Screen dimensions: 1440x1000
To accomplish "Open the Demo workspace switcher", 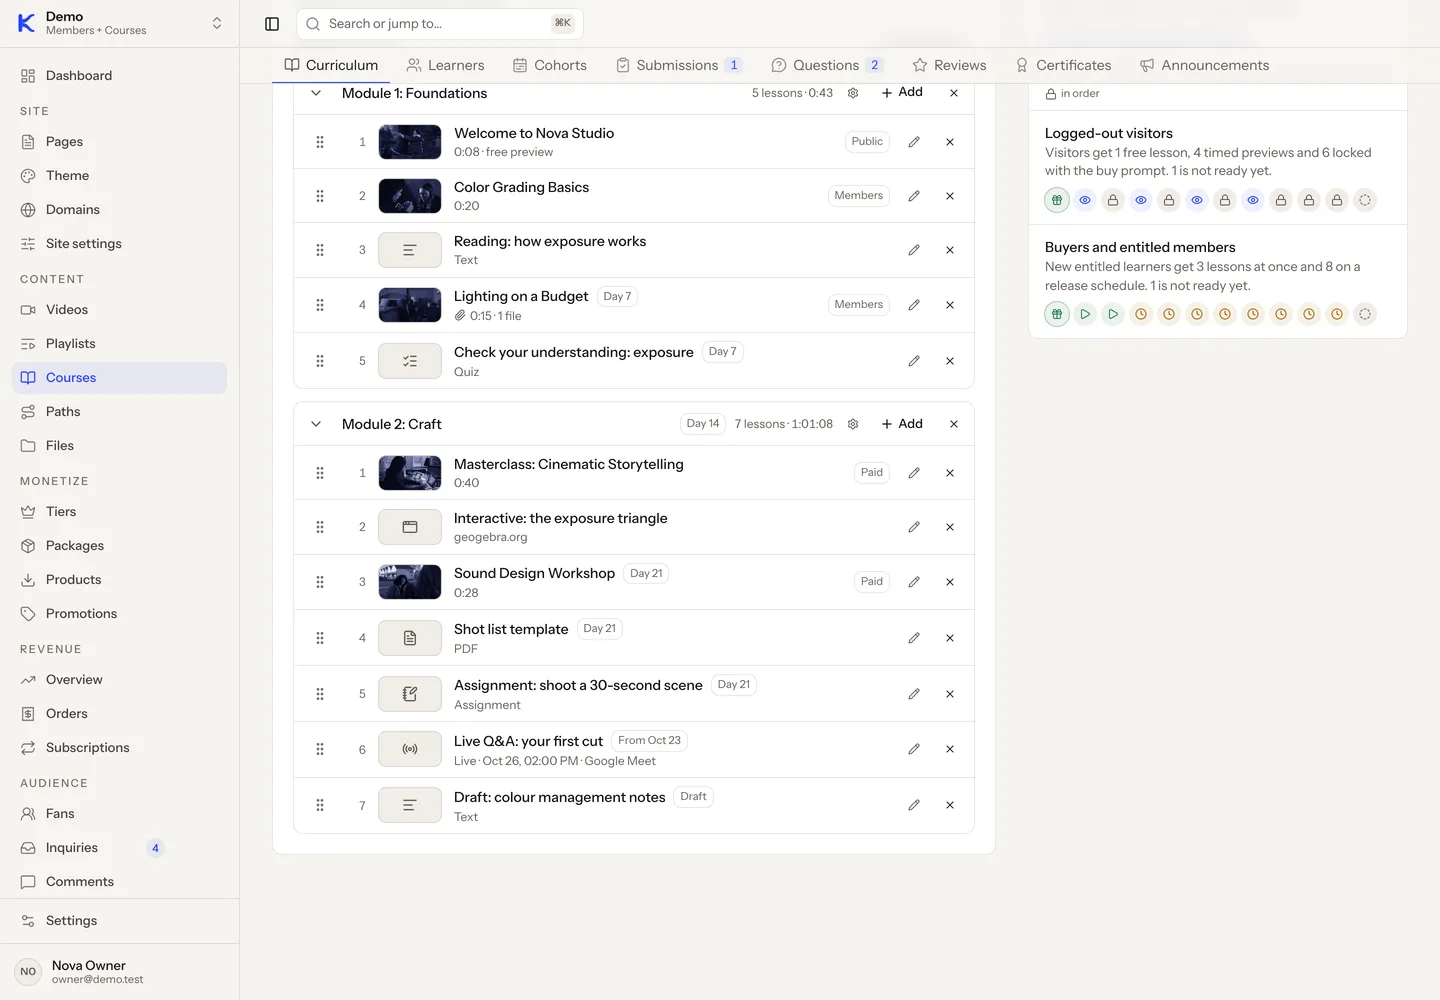I will pos(120,23).
